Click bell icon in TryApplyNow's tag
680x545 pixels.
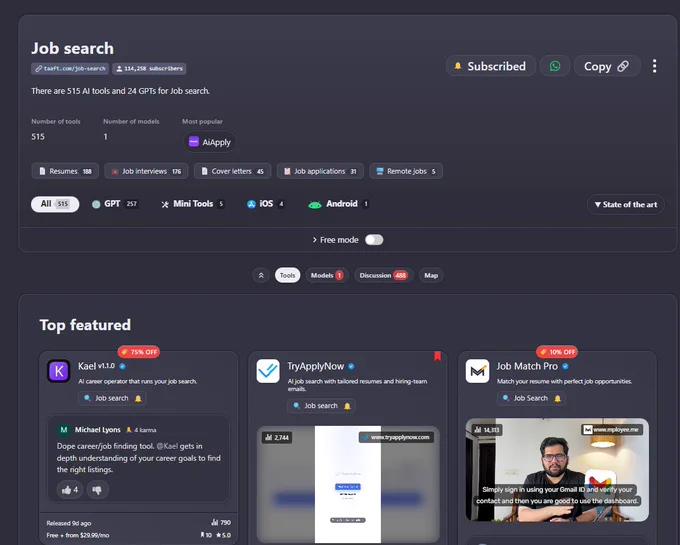(347, 406)
